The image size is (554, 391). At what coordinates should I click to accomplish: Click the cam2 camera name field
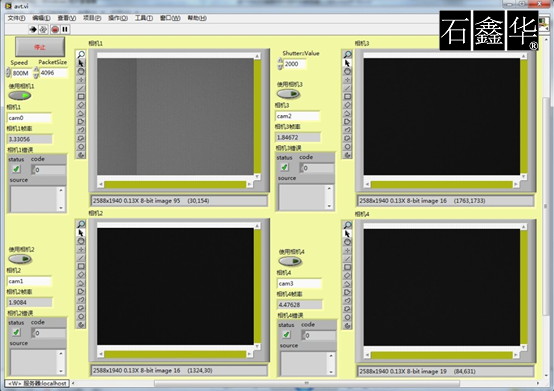pyautogui.click(x=297, y=116)
